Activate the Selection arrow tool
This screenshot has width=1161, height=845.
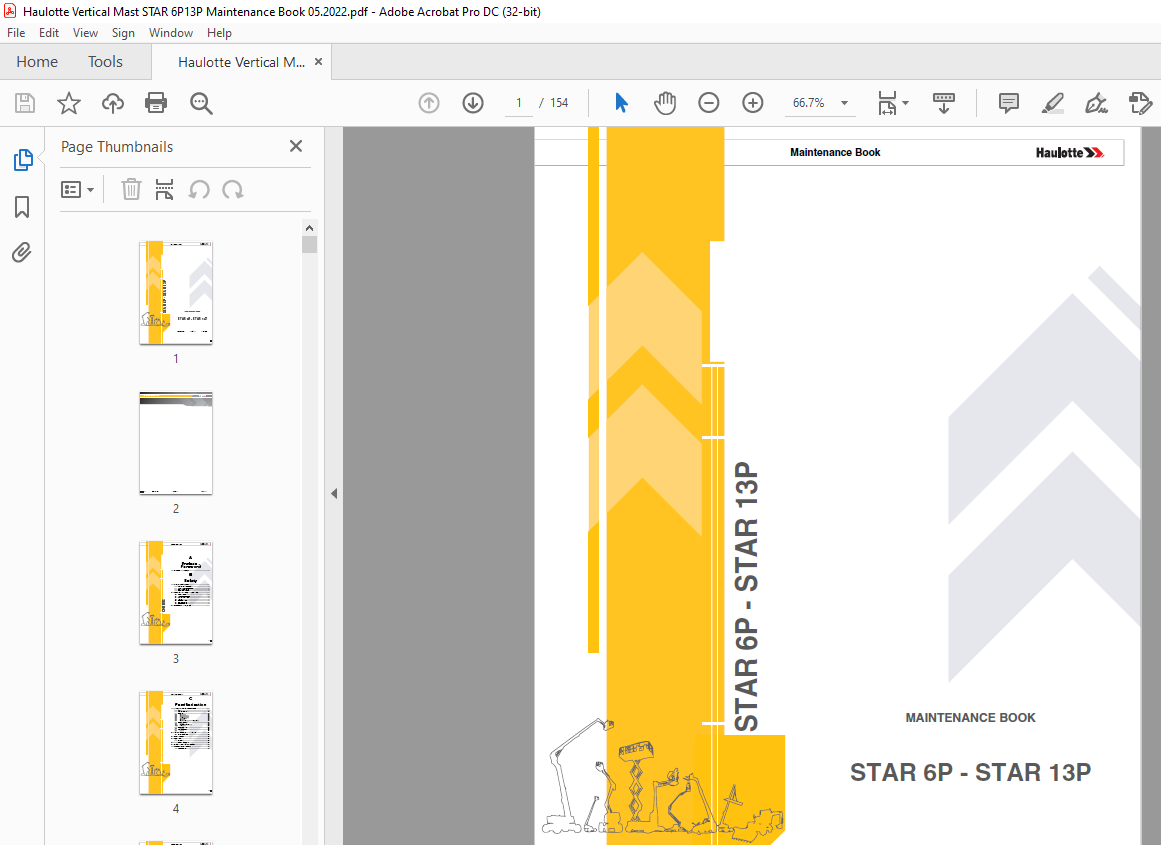coord(621,103)
